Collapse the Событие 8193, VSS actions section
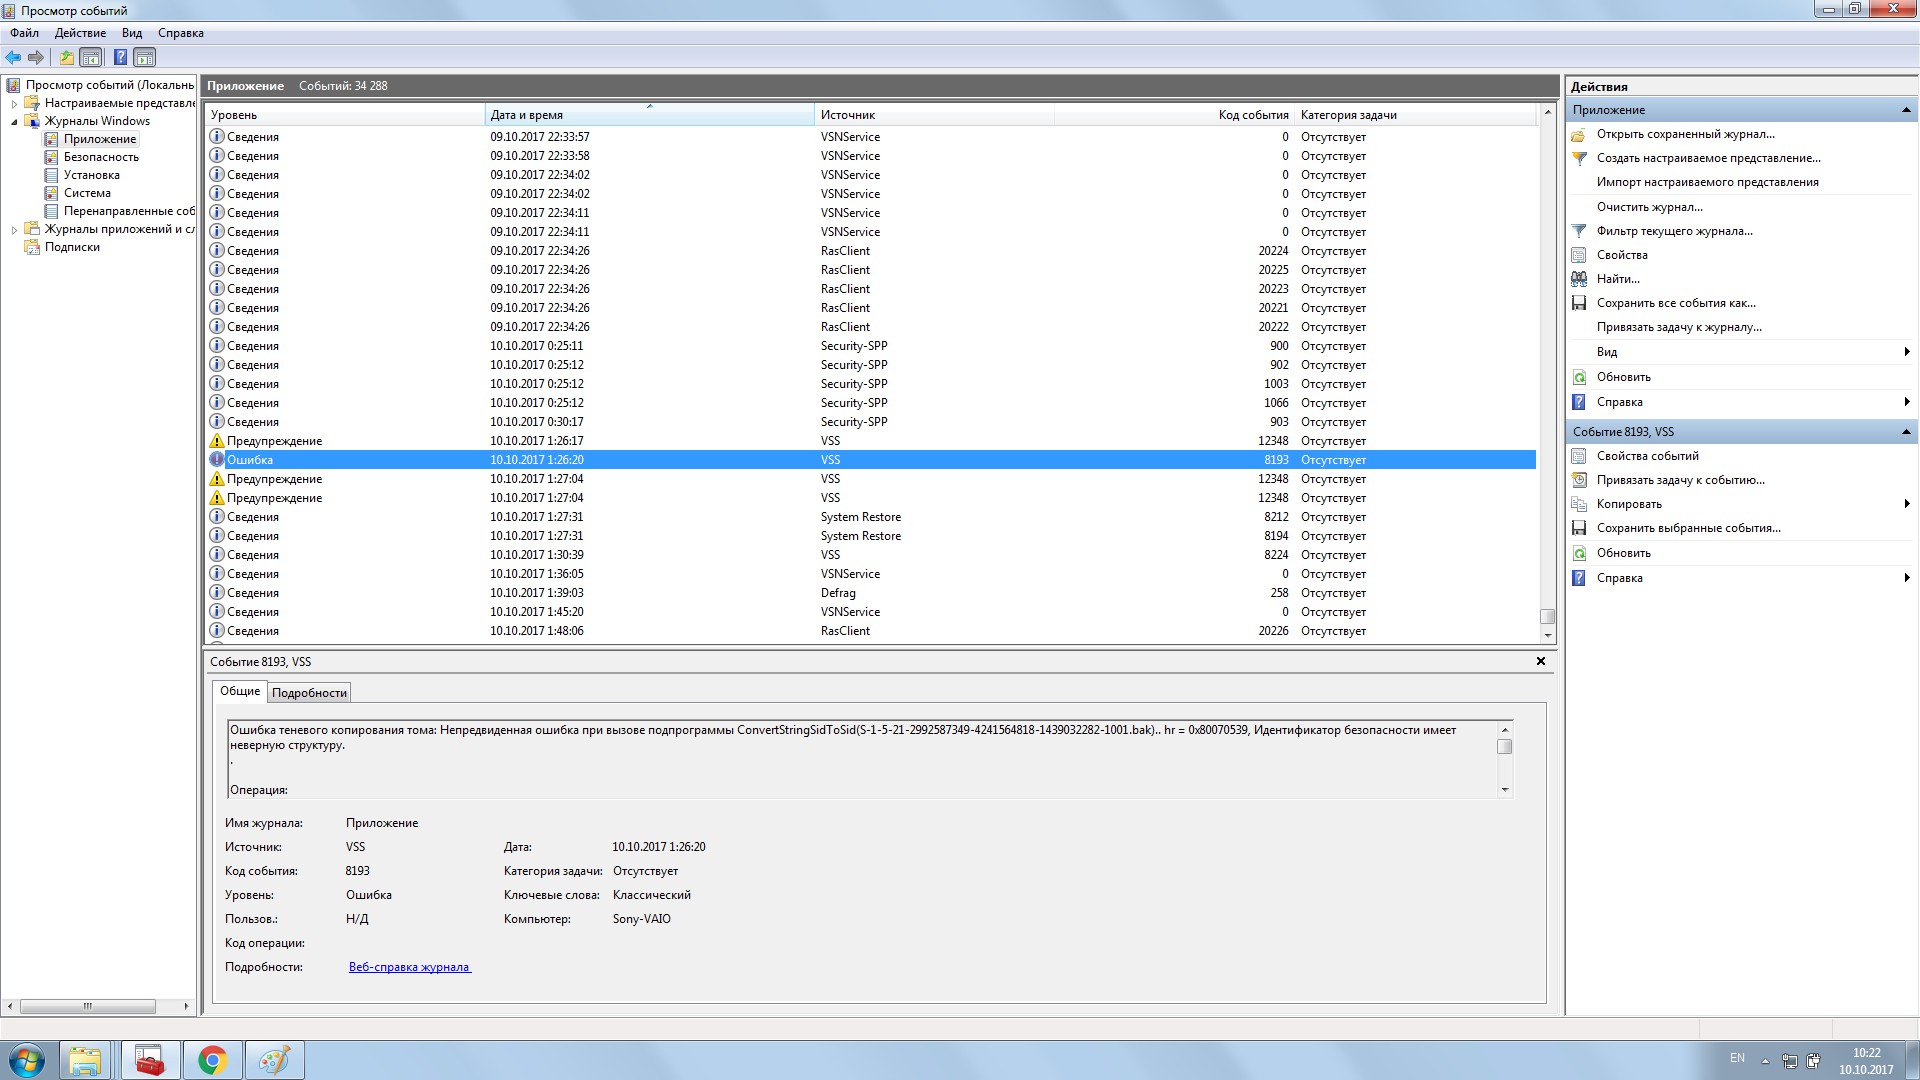The height and width of the screenshot is (1080, 1920). [1905, 432]
